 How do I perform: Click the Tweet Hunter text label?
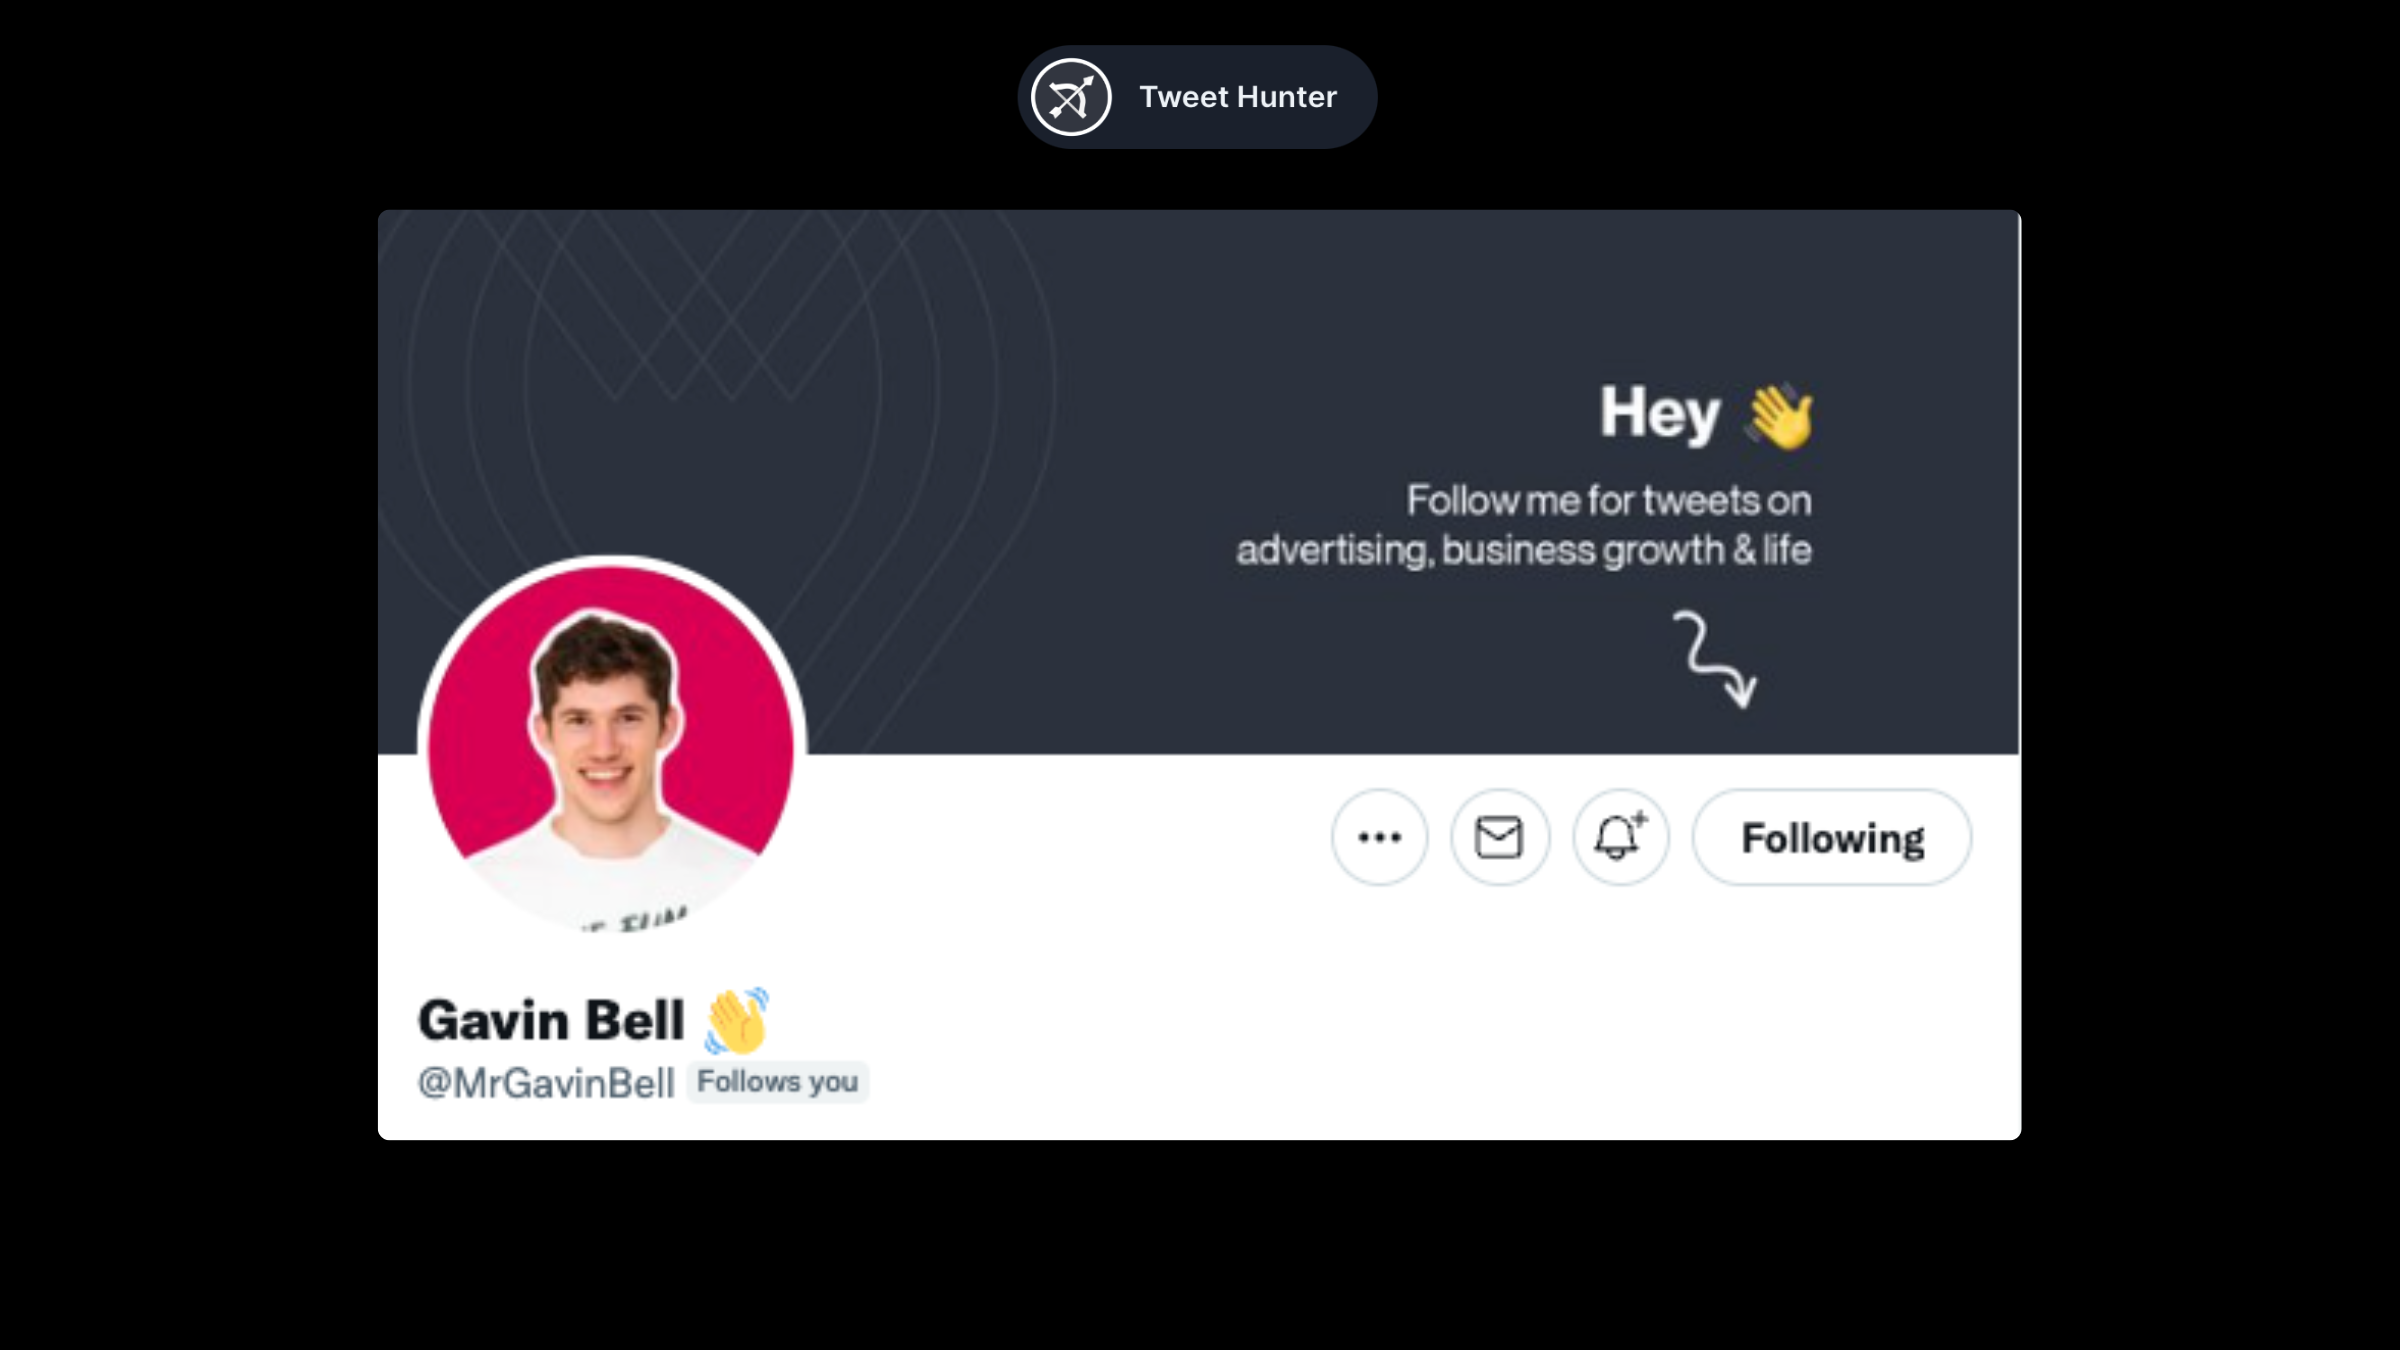(x=1237, y=97)
